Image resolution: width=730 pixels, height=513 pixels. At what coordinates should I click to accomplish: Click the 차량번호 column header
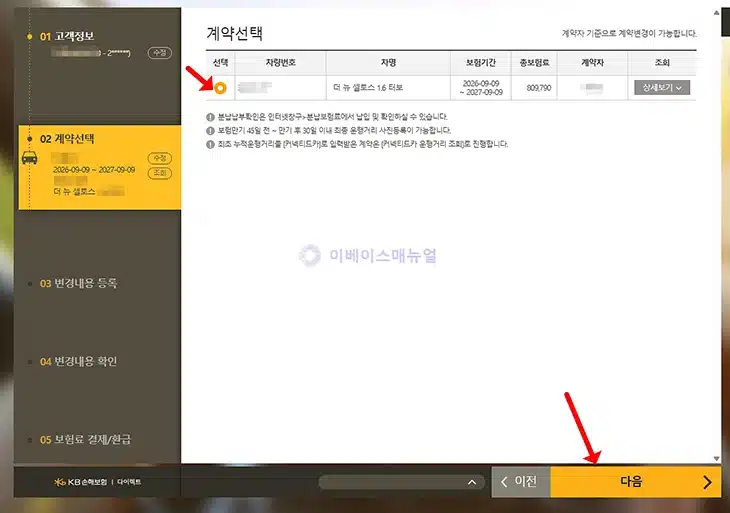[280, 62]
